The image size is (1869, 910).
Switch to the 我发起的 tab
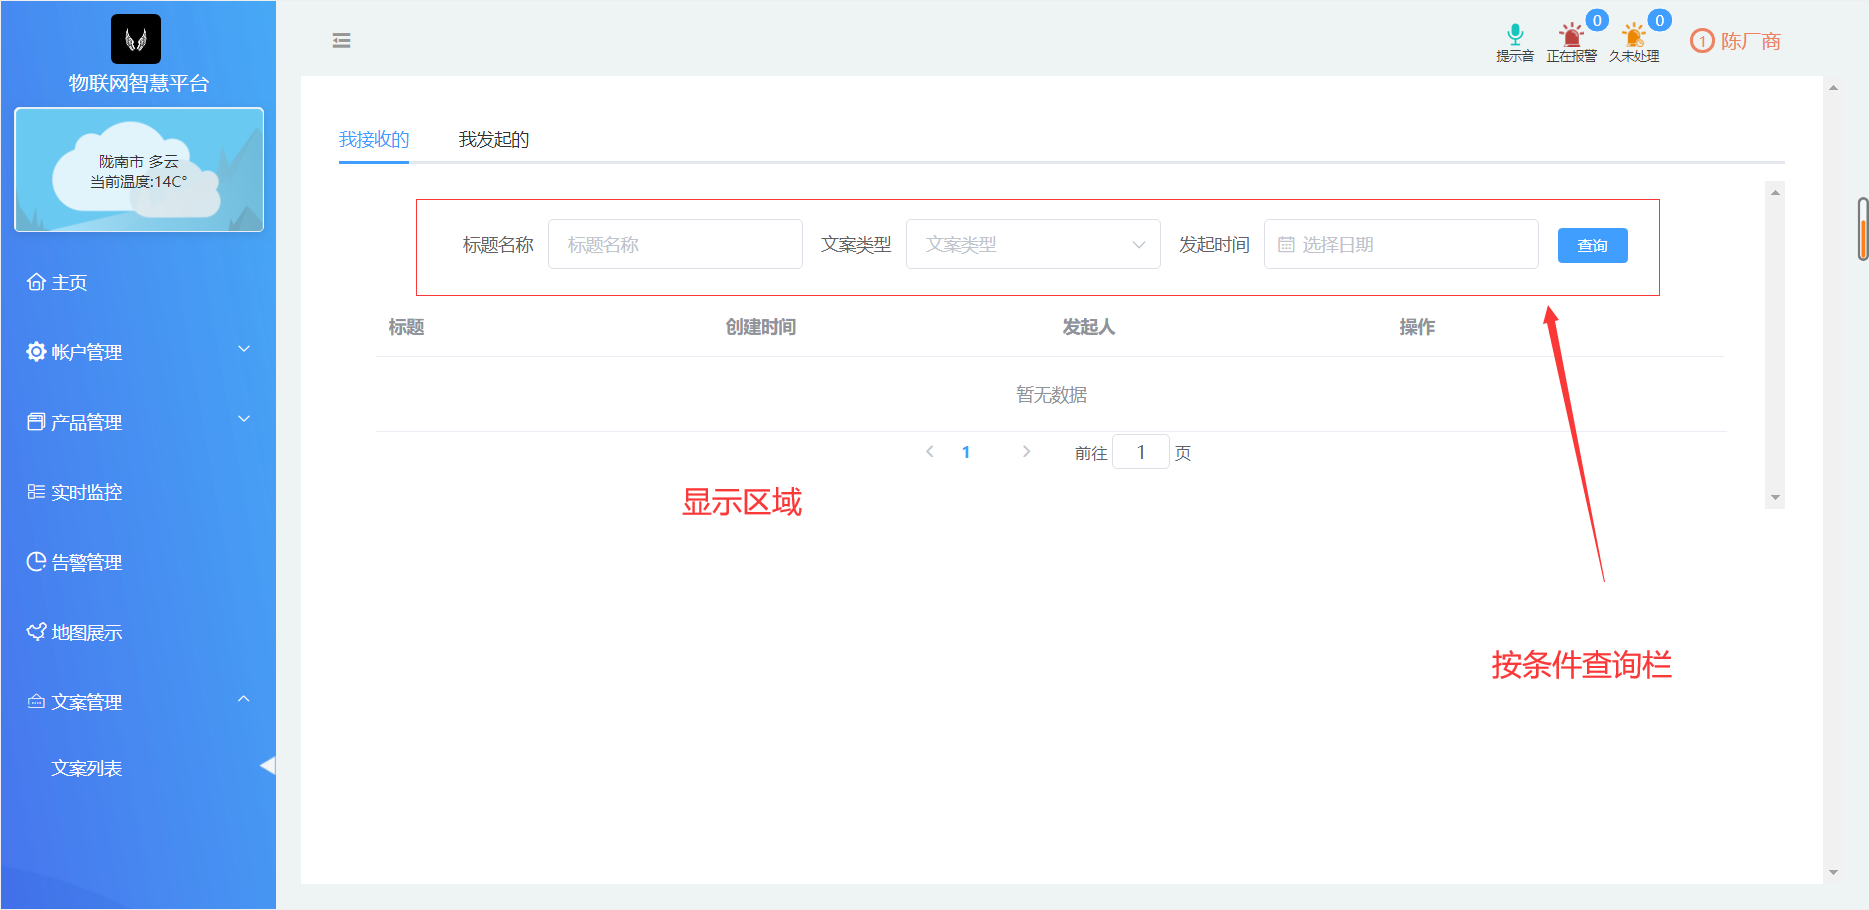pos(494,139)
